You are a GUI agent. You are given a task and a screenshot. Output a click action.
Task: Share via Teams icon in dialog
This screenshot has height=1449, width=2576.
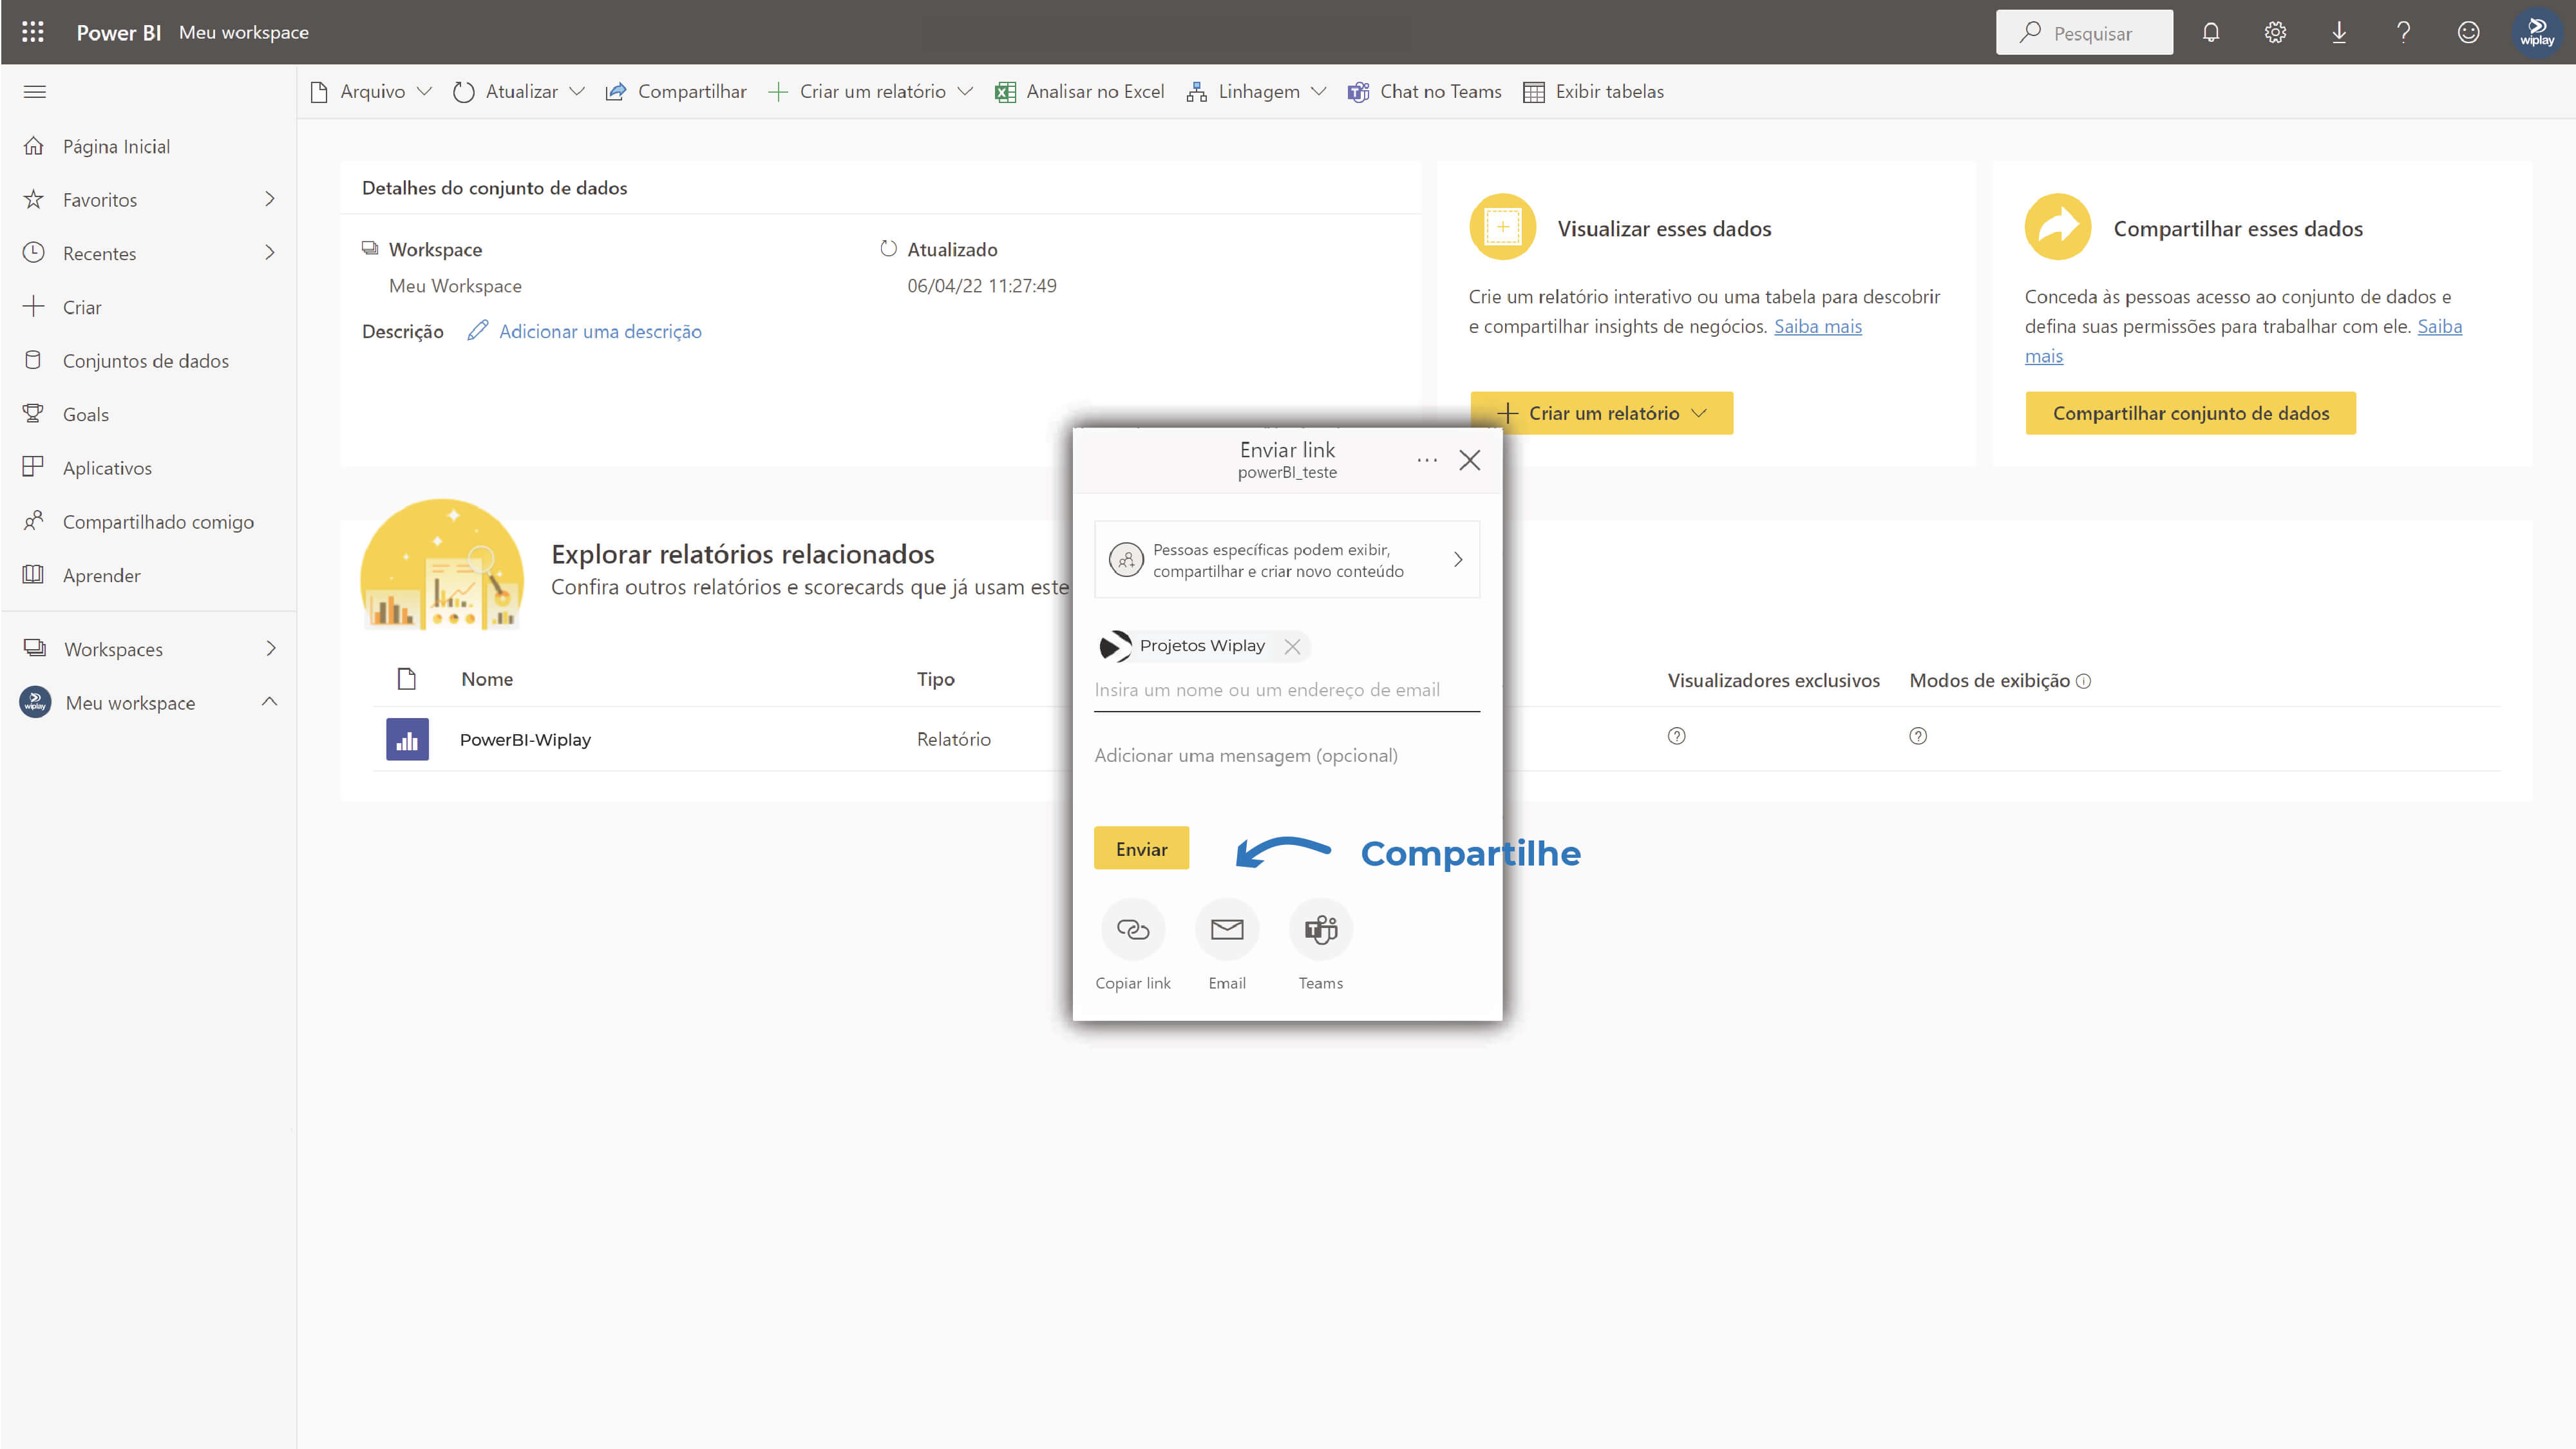[1320, 930]
